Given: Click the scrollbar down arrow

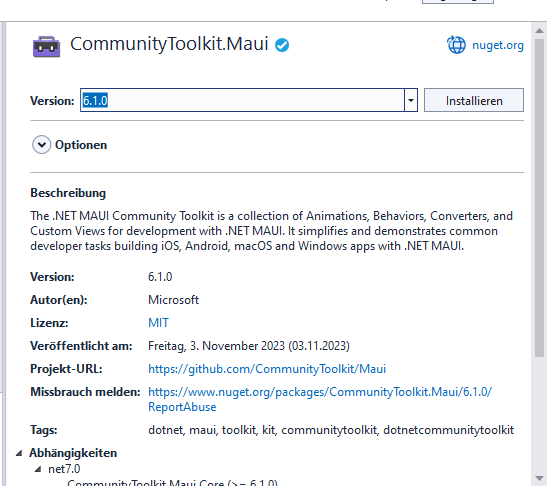Looking at the screenshot, I should pyautogui.click(x=539, y=478).
